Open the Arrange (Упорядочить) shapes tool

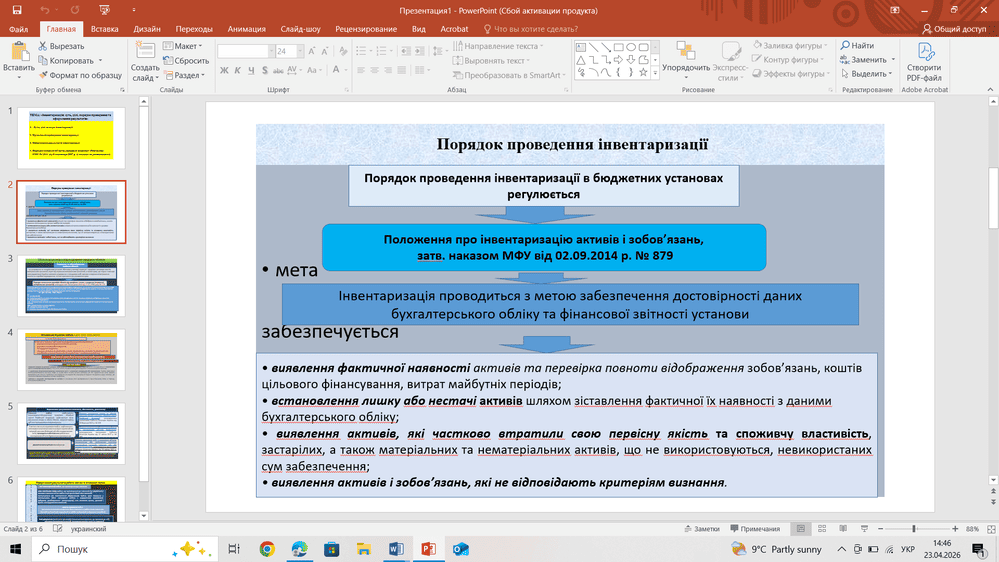click(686, 61)
